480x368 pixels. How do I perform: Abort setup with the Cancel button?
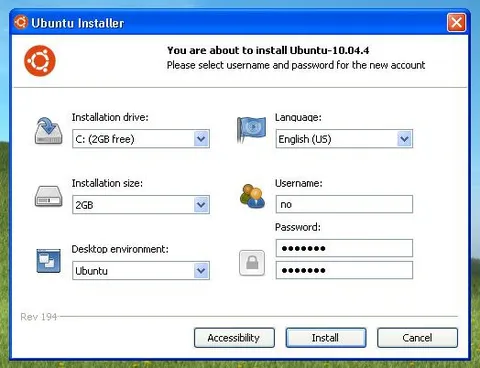pyautogui.click(x=417, y=338)
